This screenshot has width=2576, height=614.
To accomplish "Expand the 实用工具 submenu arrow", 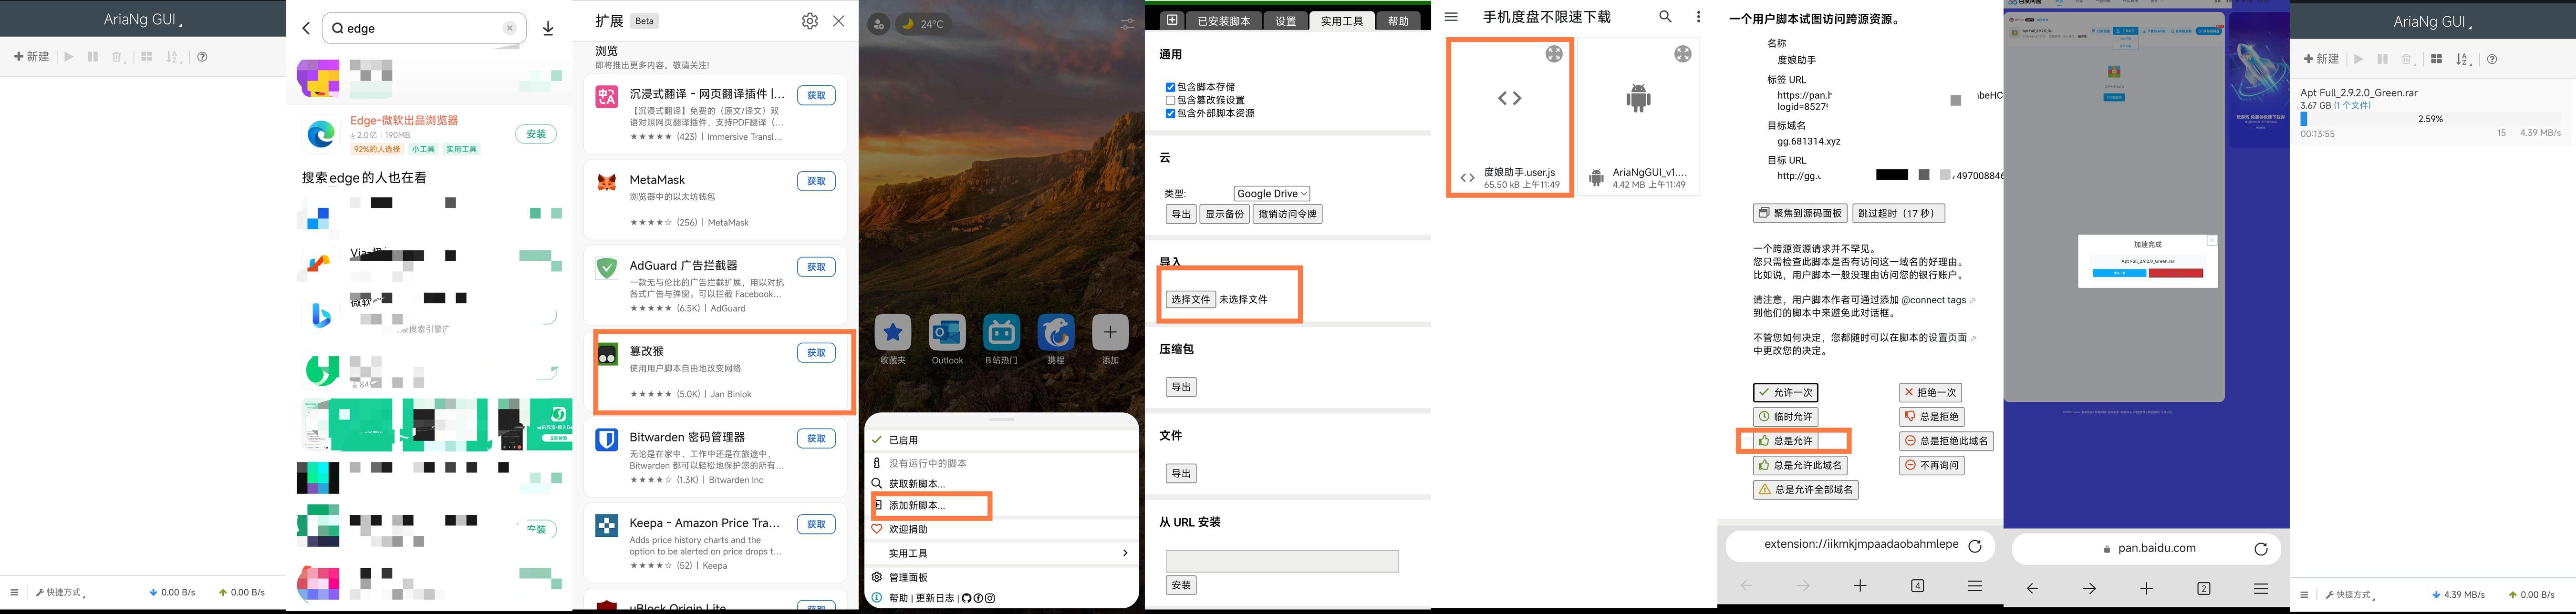I will (x=1125, y=553).
